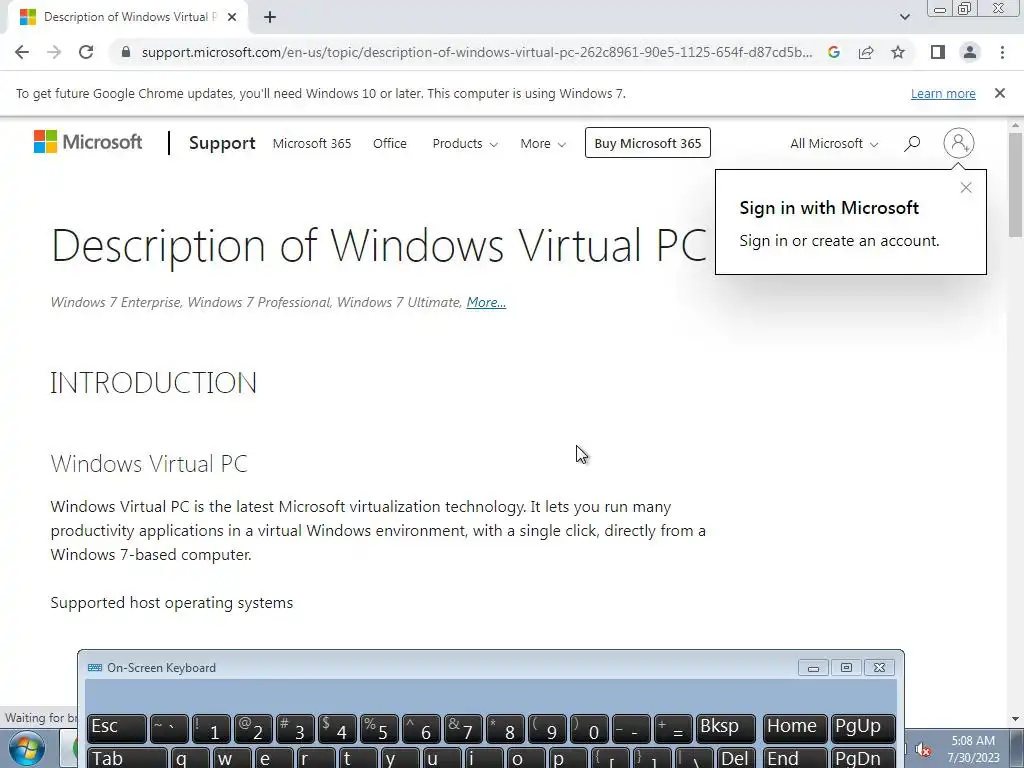
Task: Click the Esc key on On-Screen Keyboard
Action: pos(117,728)
